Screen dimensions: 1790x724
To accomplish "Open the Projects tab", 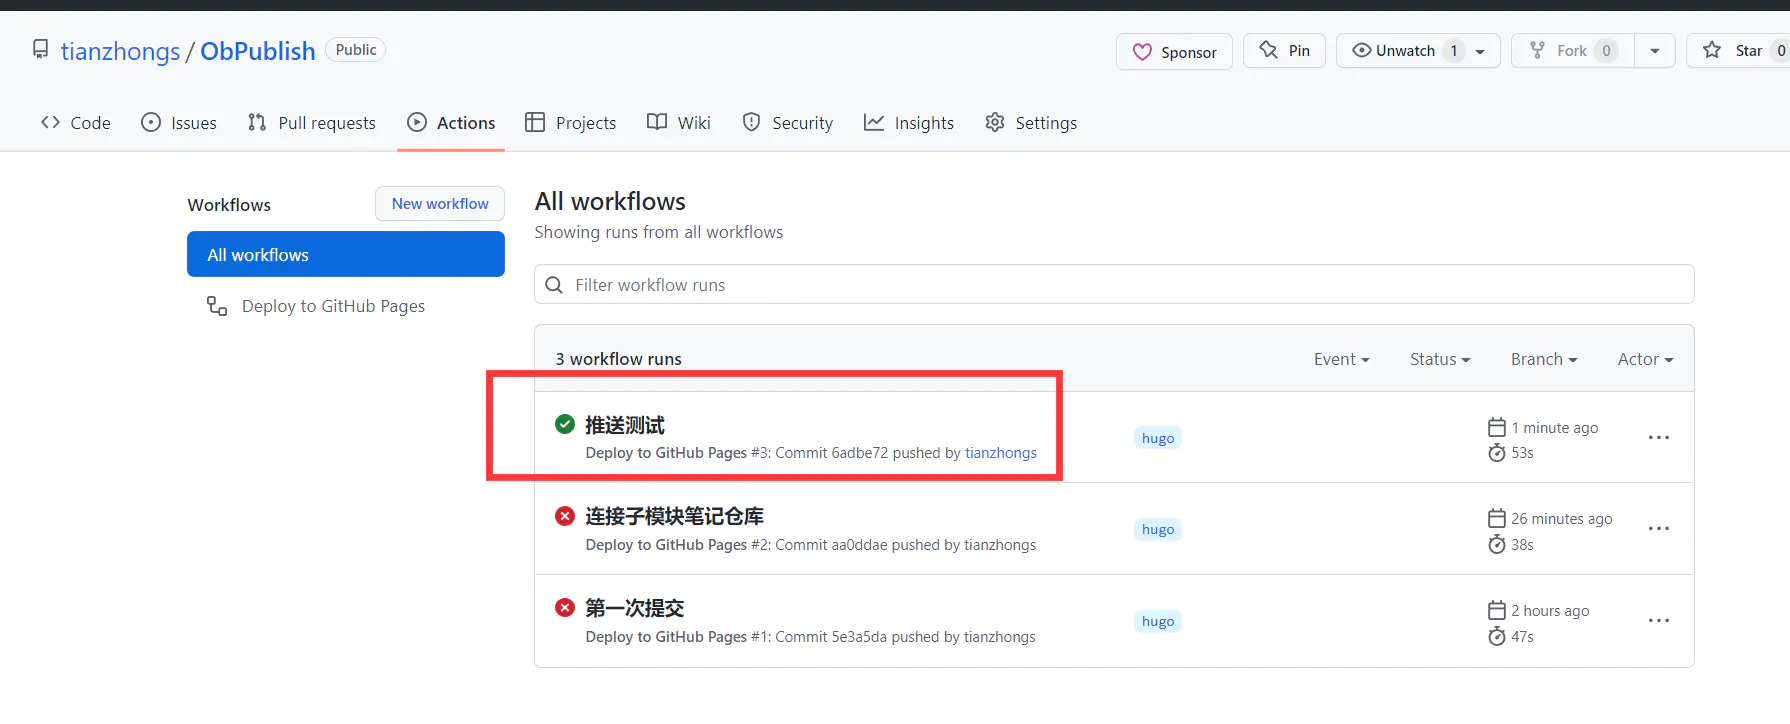I will (x=571, y=123).
